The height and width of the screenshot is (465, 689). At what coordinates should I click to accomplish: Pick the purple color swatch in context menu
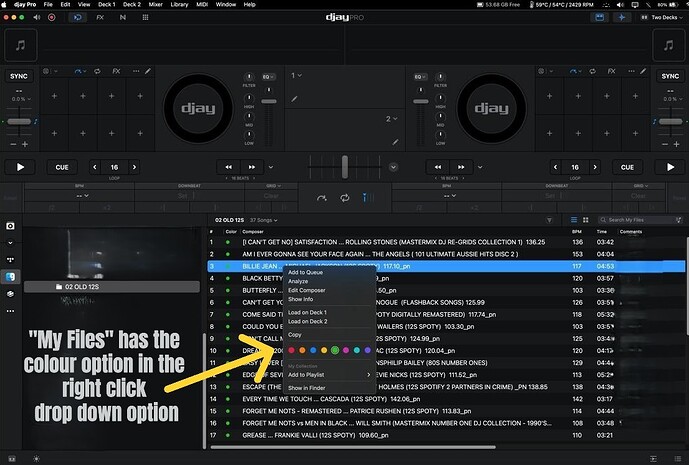coord(367,350)
